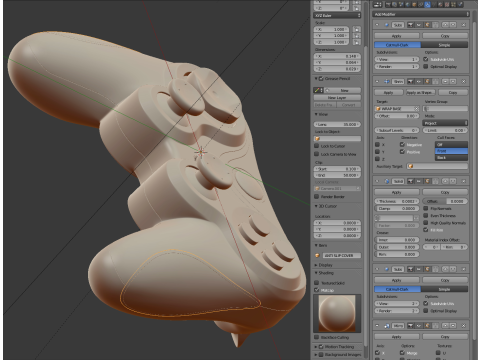480x360 pixels.
Task: Collapse the Grease Pencil panel
Action: 316,79
